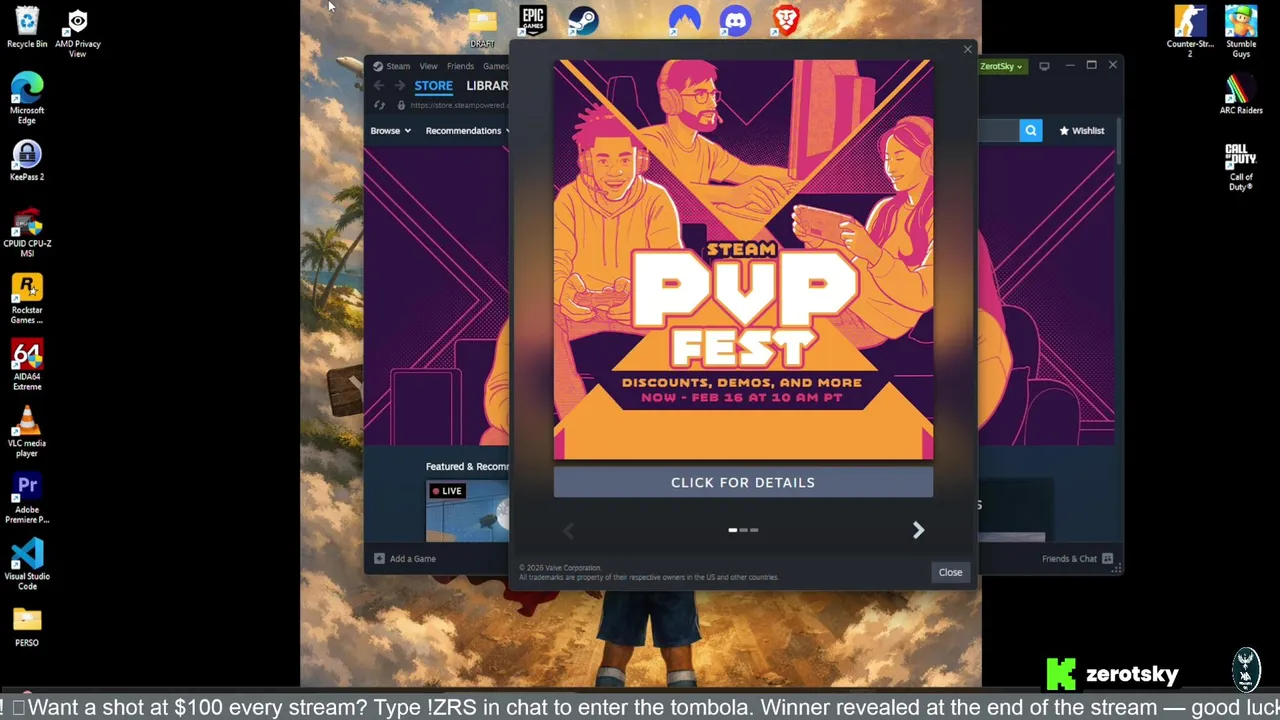Viewport: 1280px width, 720px height.
Task: Close the popup with the X icon
Action: click(x=967, y=49)
